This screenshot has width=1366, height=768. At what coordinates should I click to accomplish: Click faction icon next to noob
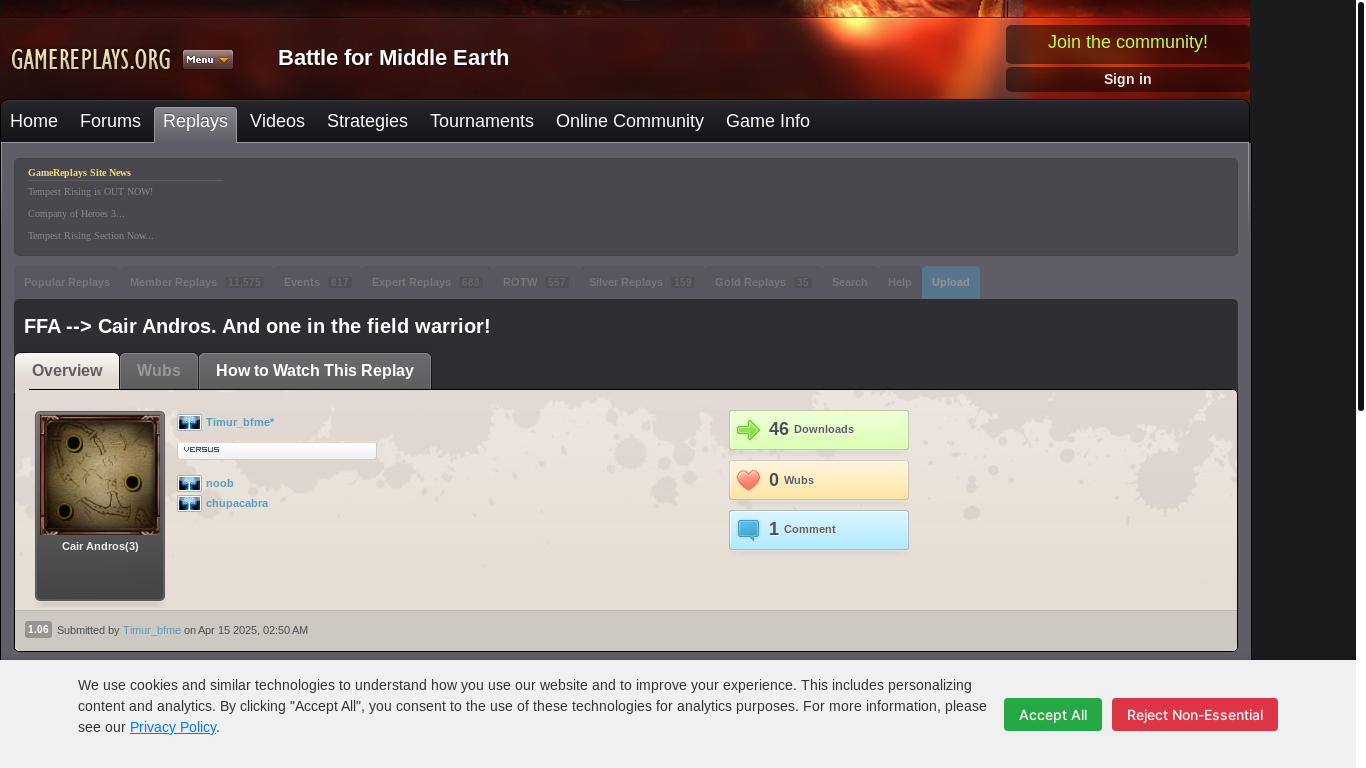189,484
